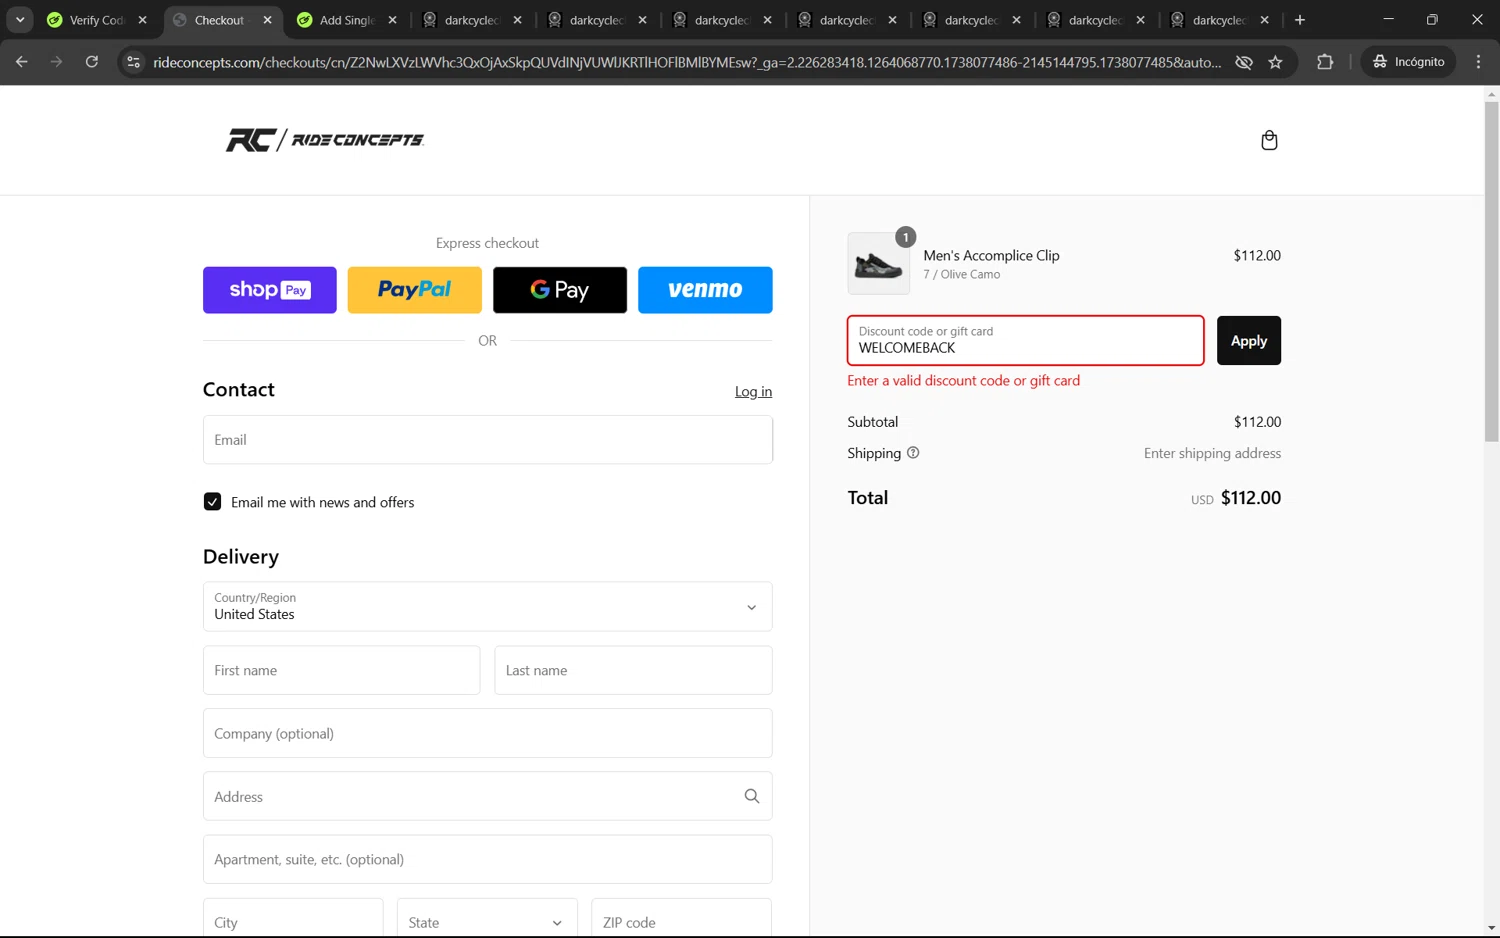This screenshot has height=938, width=1500.
Task: Go back with the browser back arrow
Action: click(22, 62)
